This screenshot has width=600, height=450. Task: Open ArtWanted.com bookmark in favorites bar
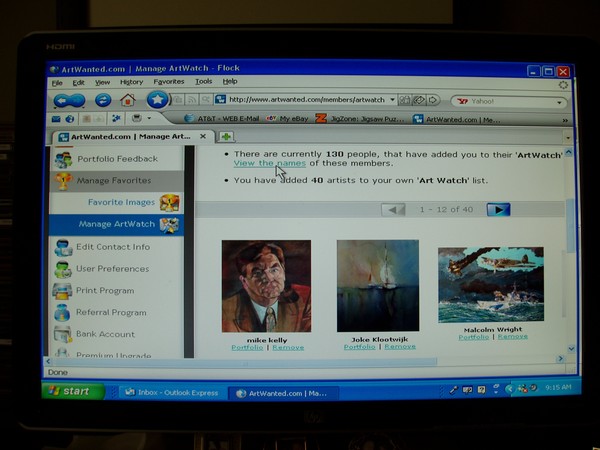pyautogui.click(x=457, y=119)
